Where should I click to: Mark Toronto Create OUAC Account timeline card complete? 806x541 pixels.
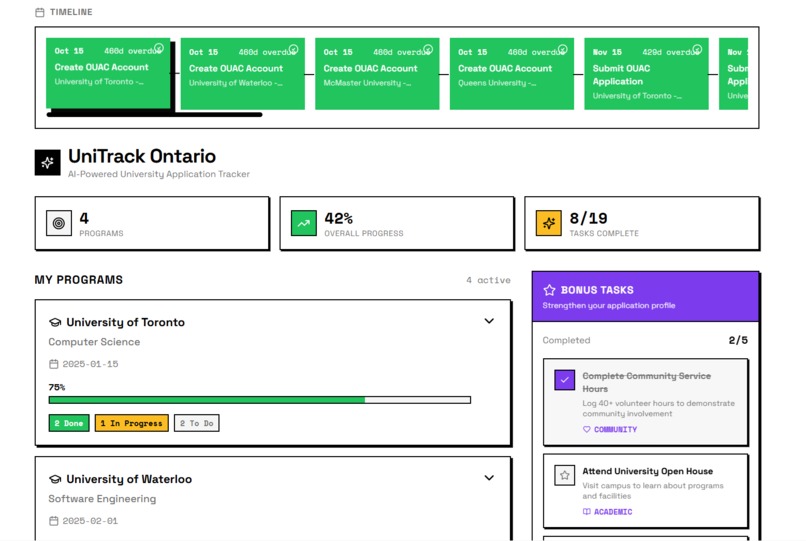pos(159,48)
